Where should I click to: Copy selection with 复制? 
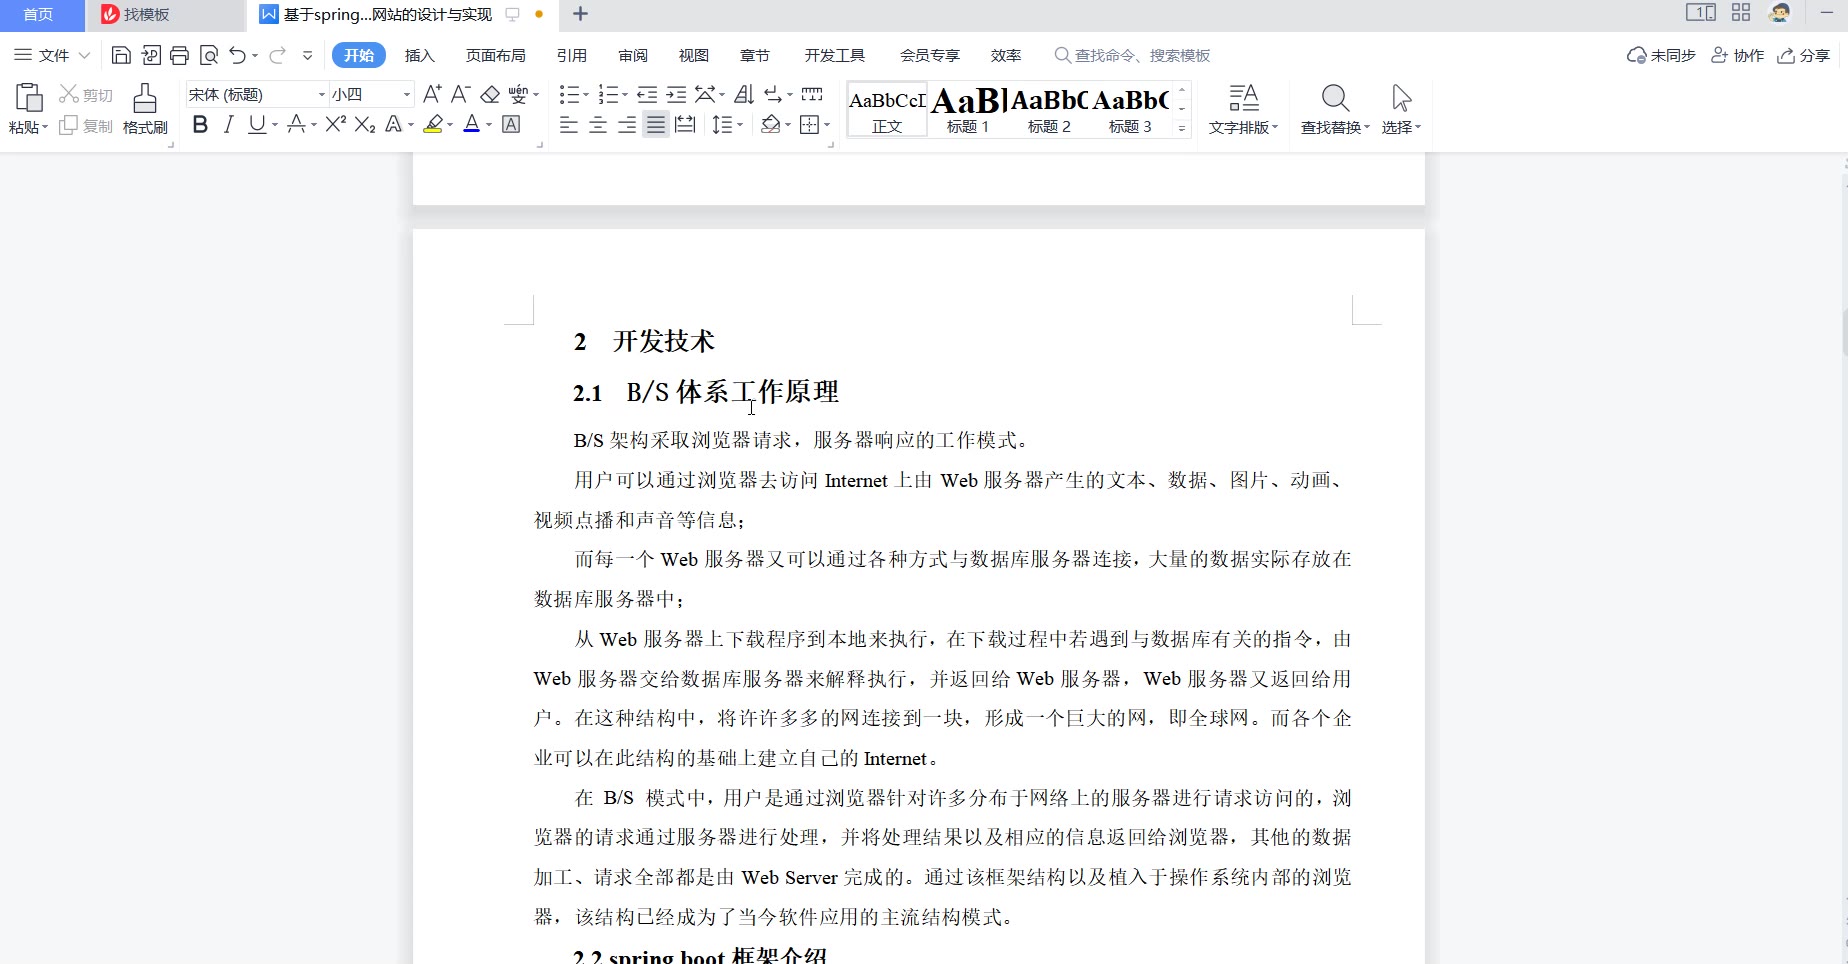(86, 126)
